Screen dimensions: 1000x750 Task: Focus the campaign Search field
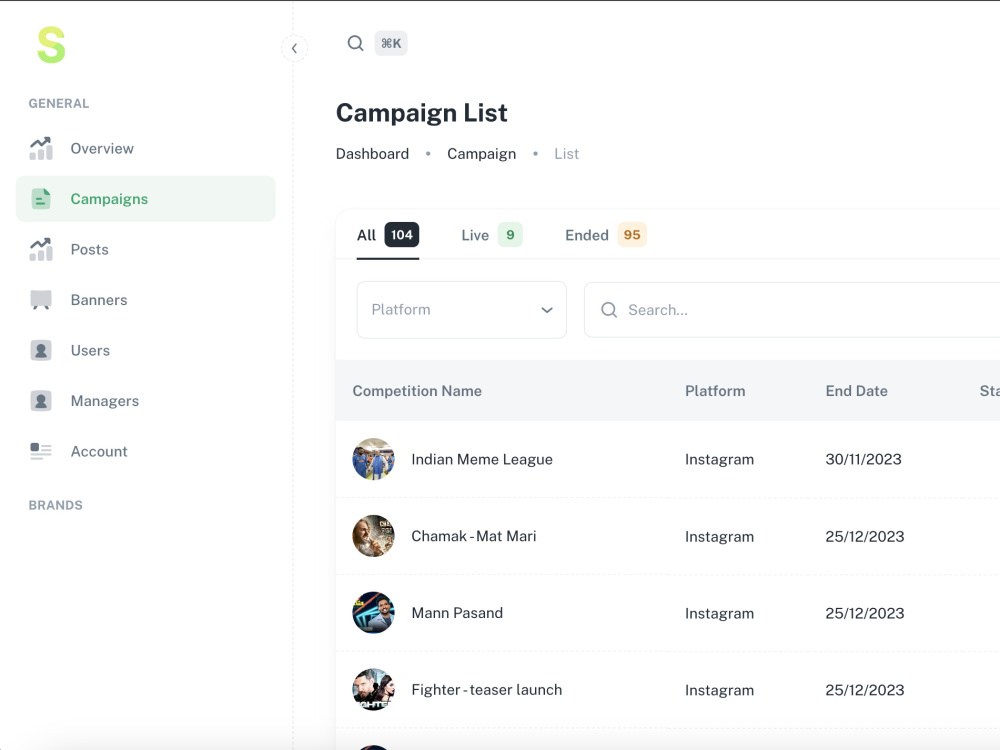792,310
